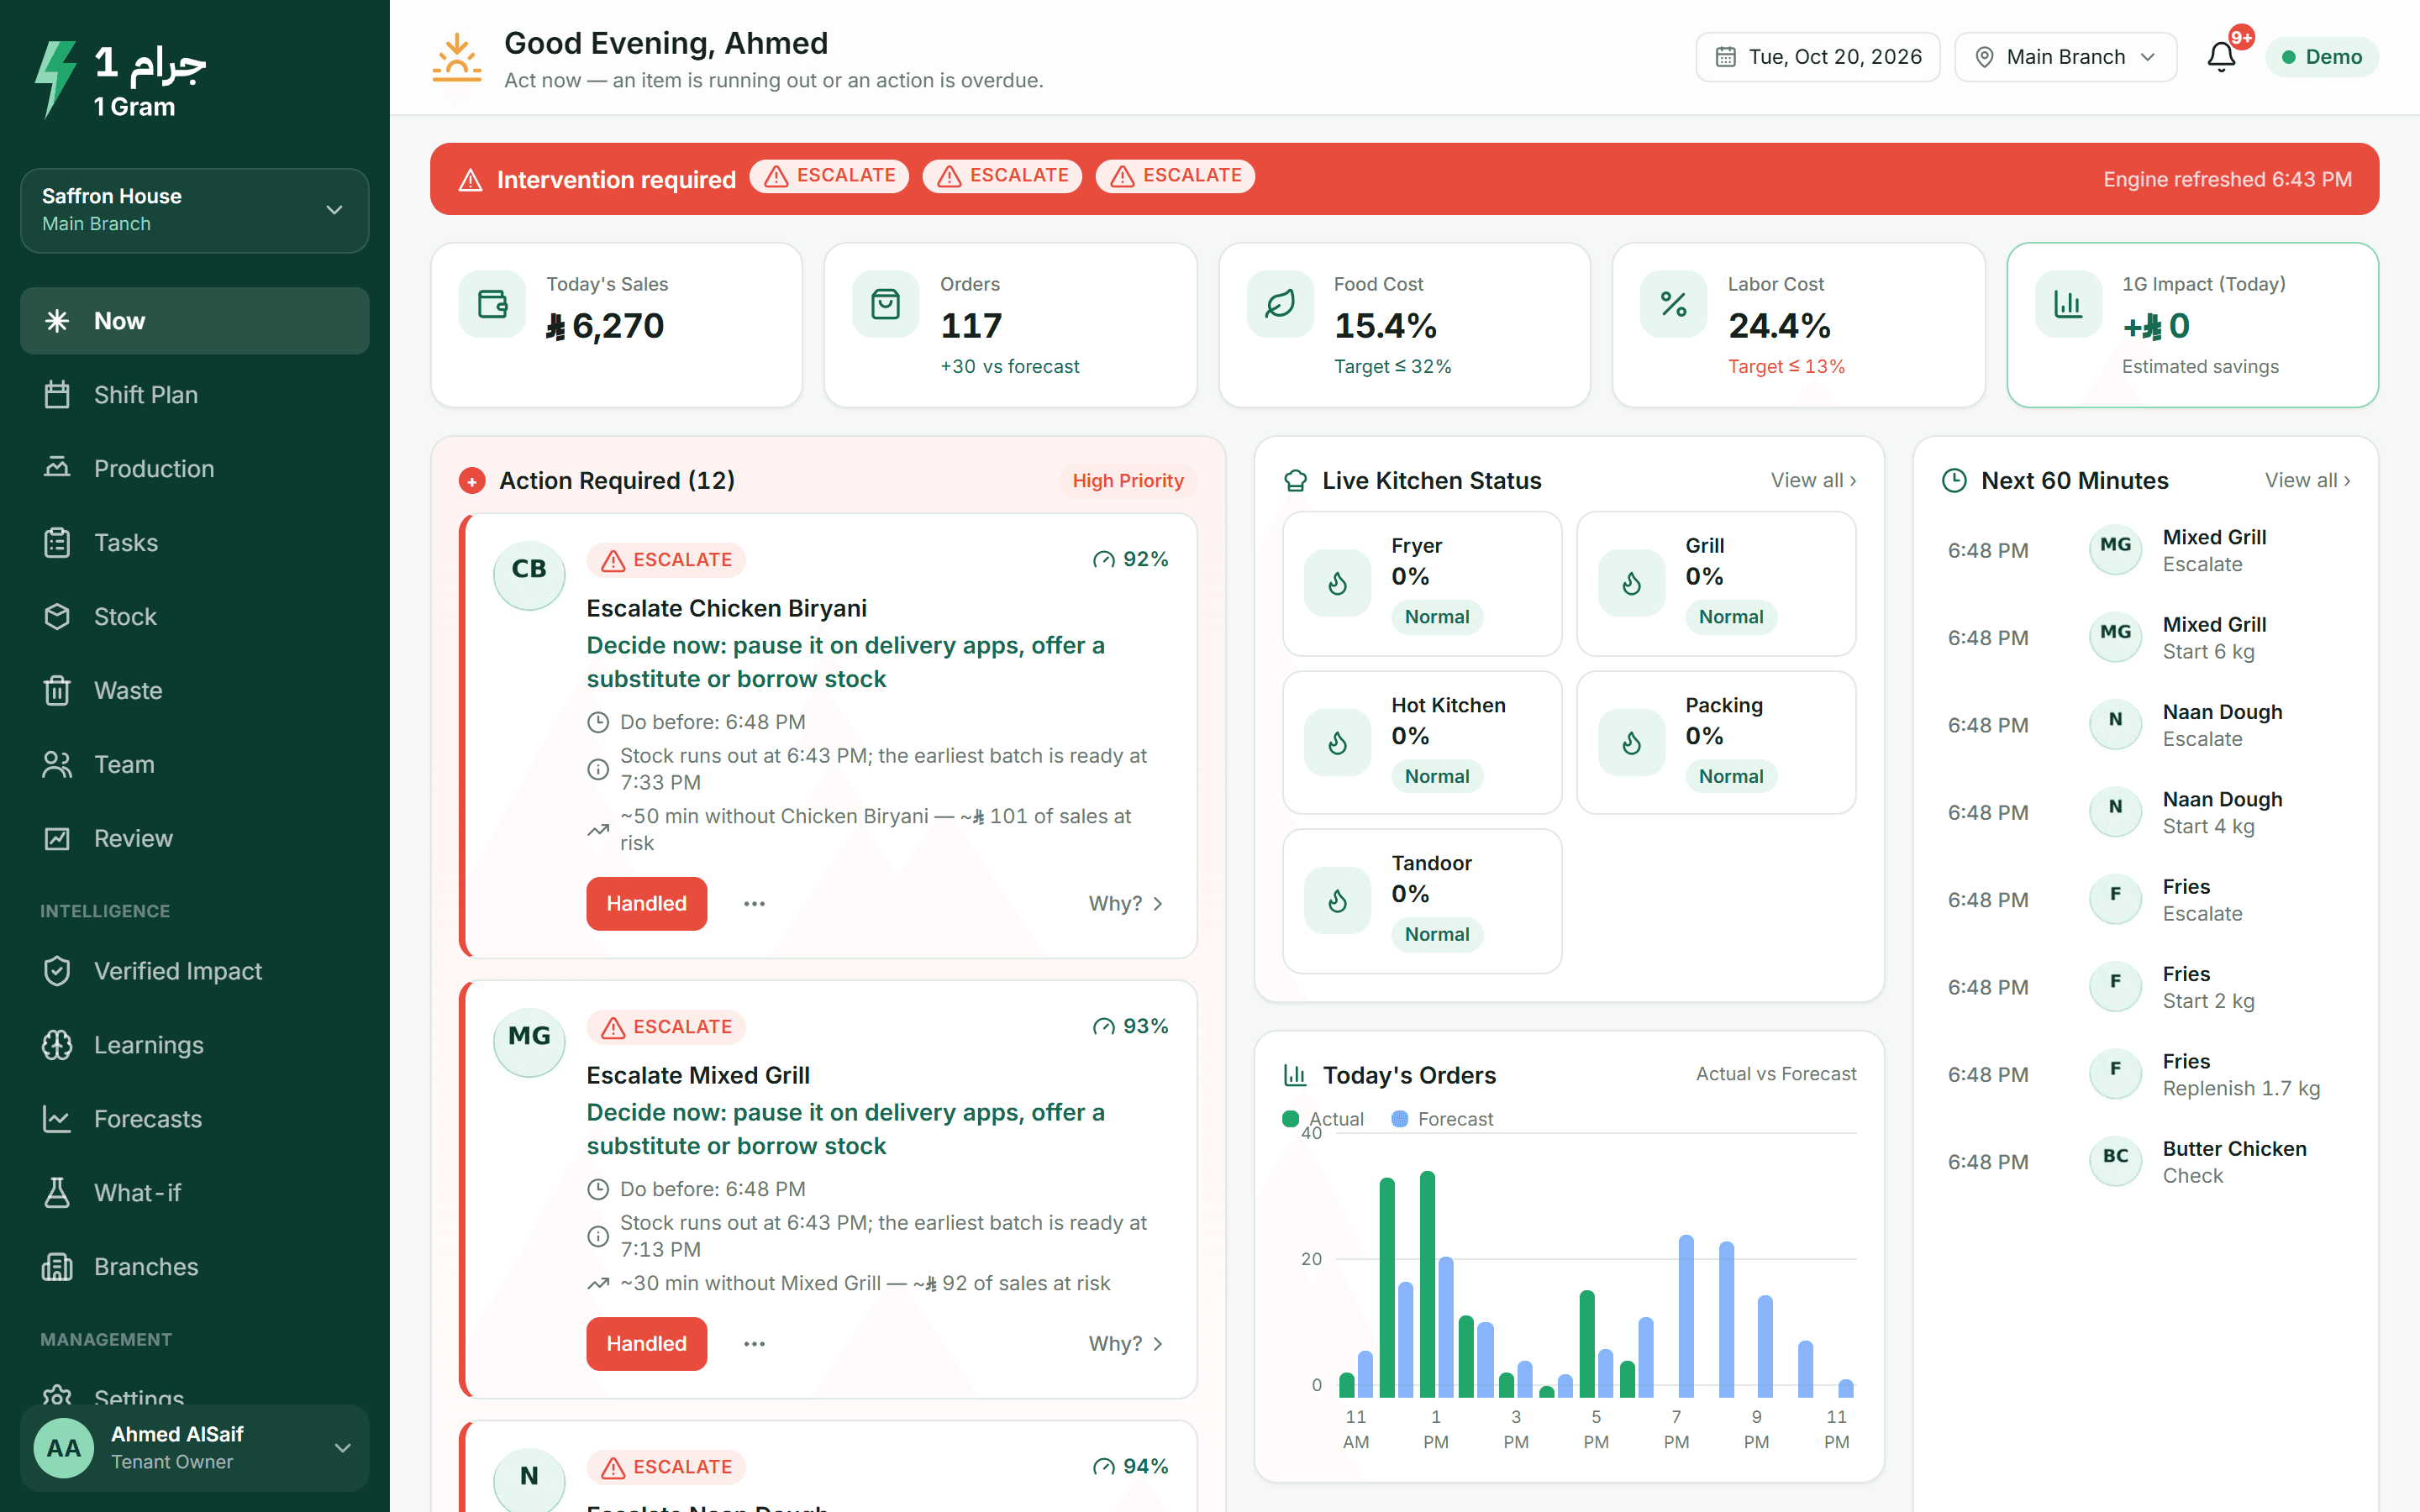The height and width of the screenshot is (1512, 2420).
Task: Click the Next 60 Minutes clock icon
Action: coord(1954,481)
